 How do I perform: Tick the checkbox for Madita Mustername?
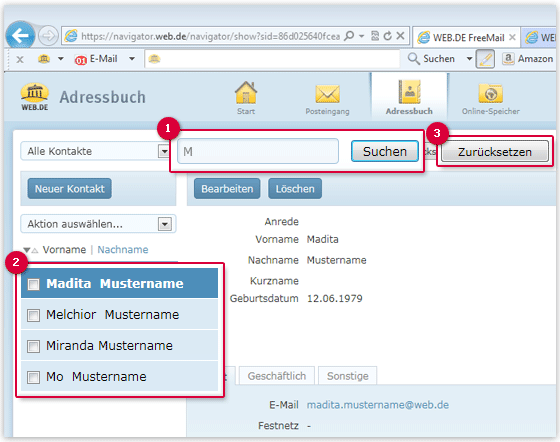click(34, 284)
